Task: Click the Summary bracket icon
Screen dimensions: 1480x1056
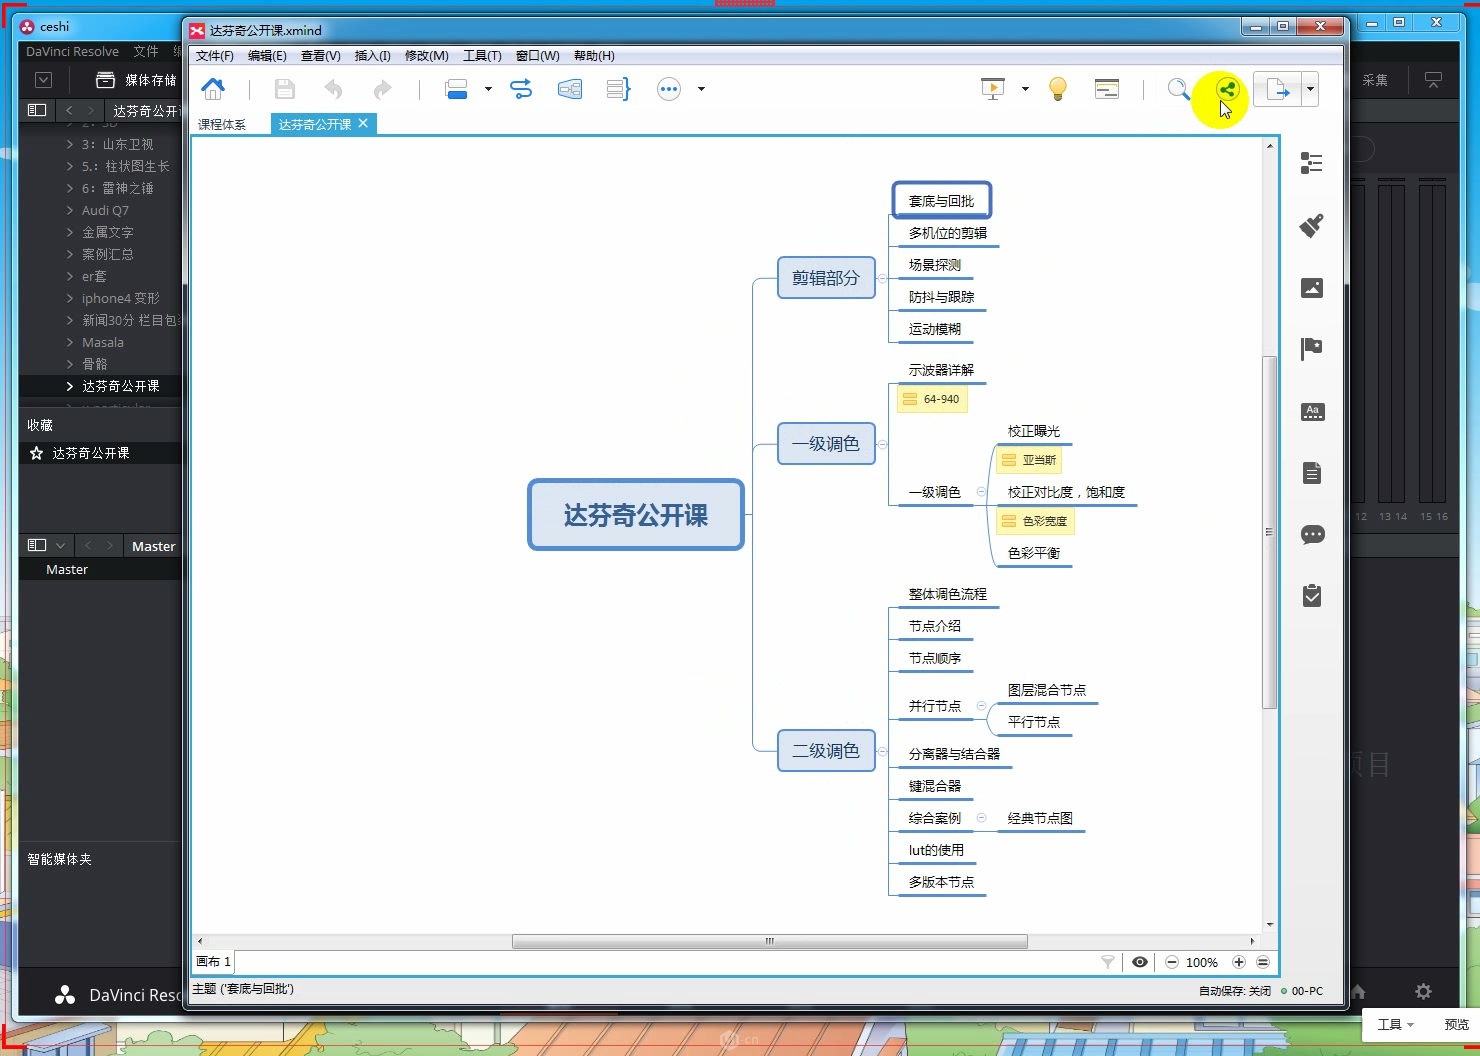Action: (x=618, y=89)
